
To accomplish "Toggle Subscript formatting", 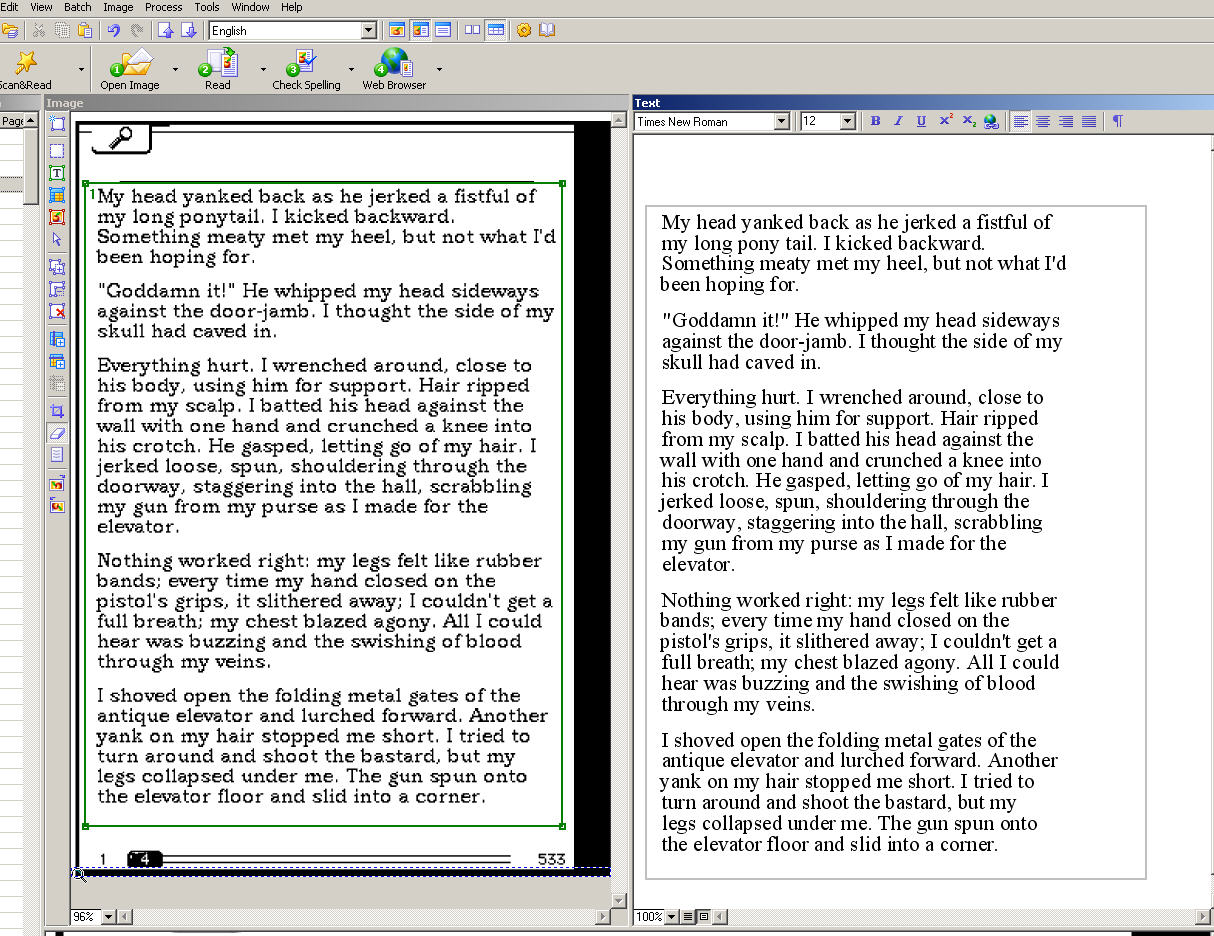I will 968,121.
